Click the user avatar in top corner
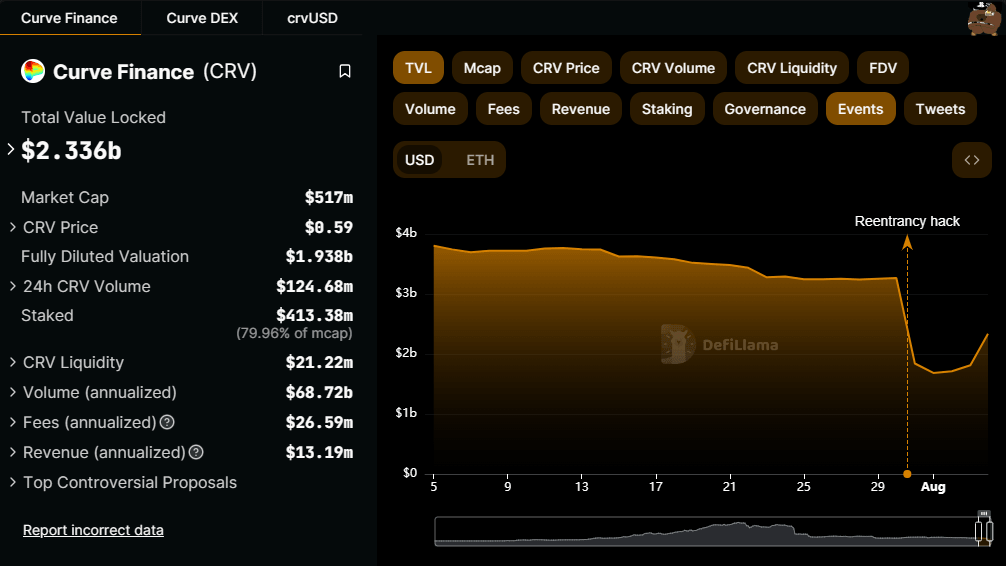Screen dimensions: 1006x566 coord(983,19)
